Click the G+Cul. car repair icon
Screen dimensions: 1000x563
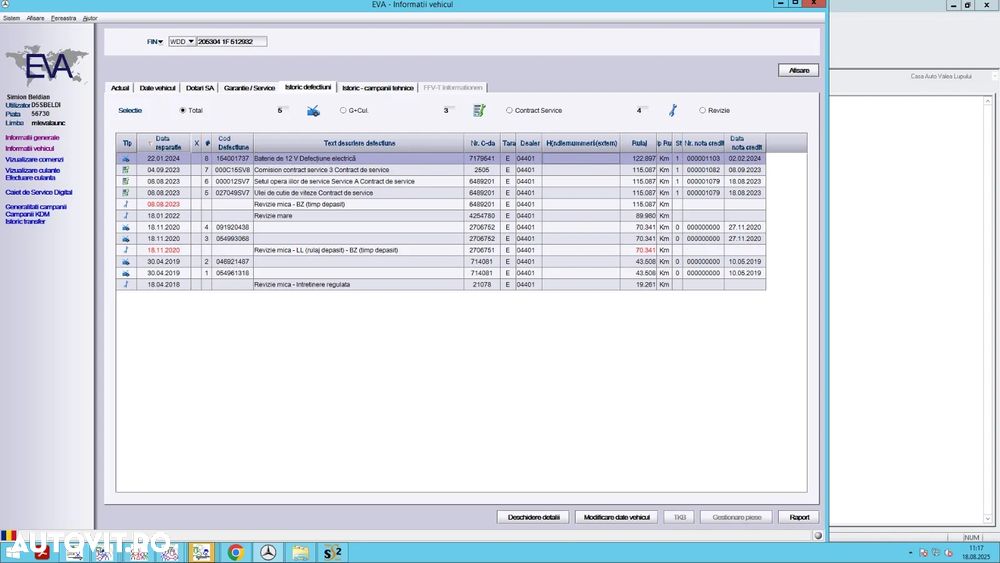tap(313, 111)
